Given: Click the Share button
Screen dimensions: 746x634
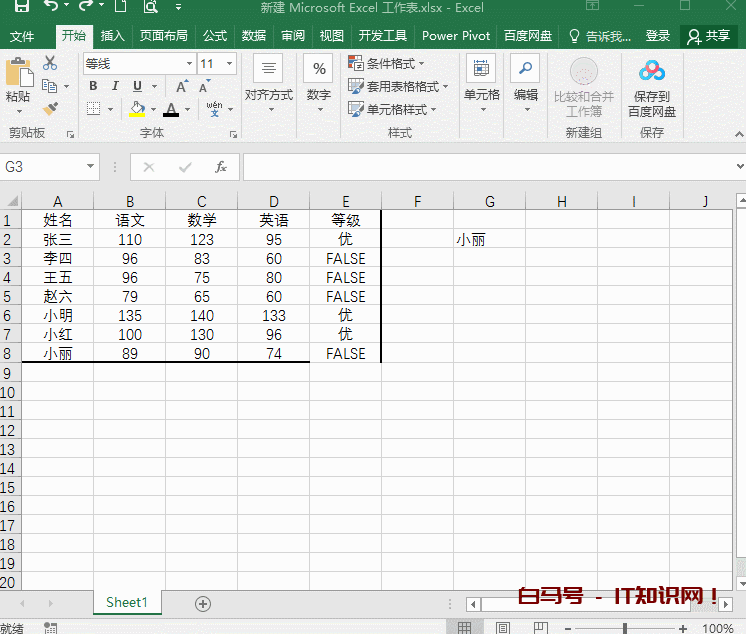Looking at the screenshot, I should click(x=708, y=36).
